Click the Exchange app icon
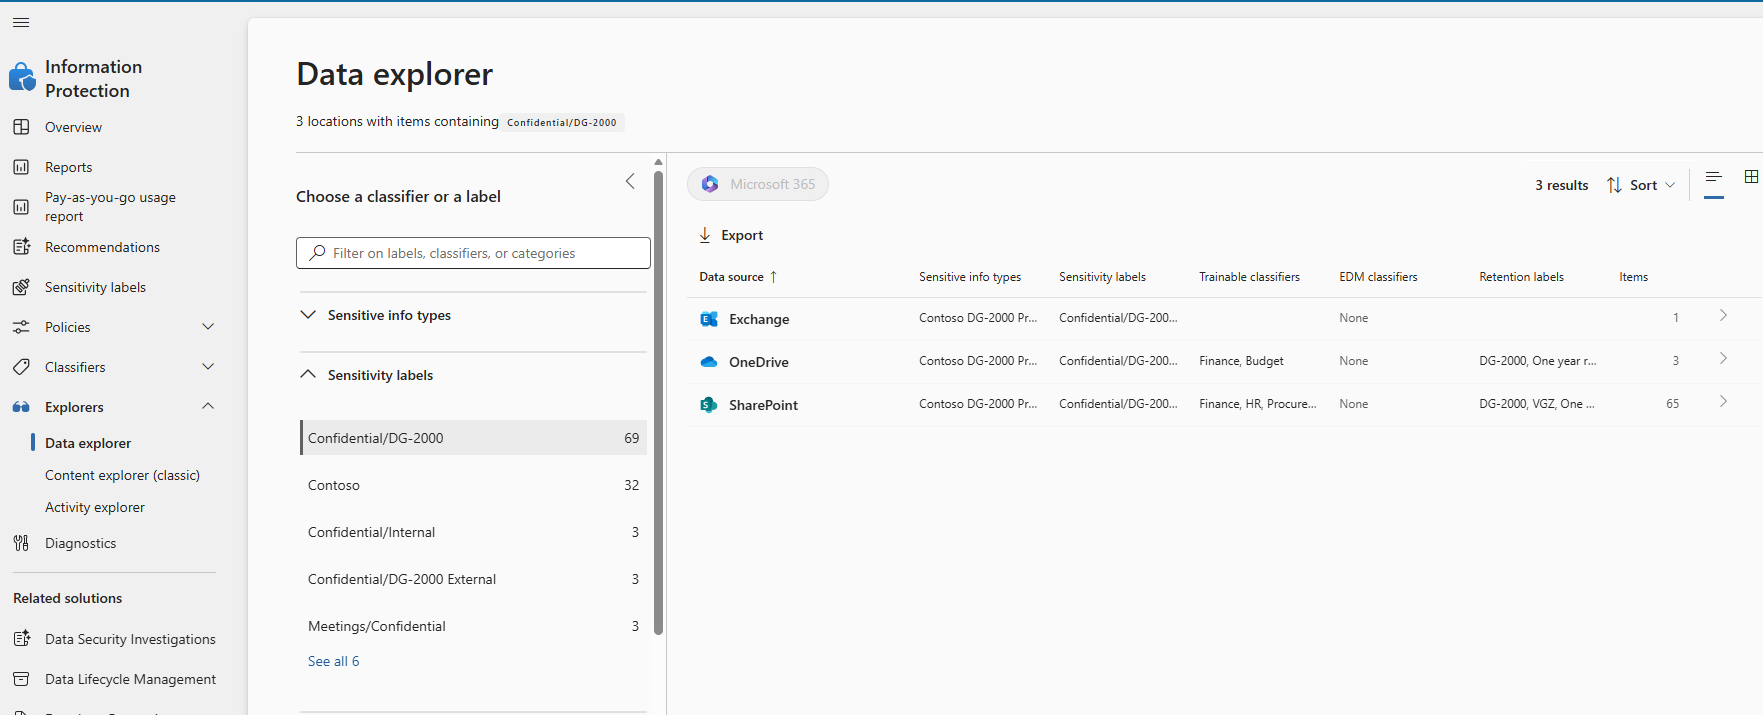 709,319
